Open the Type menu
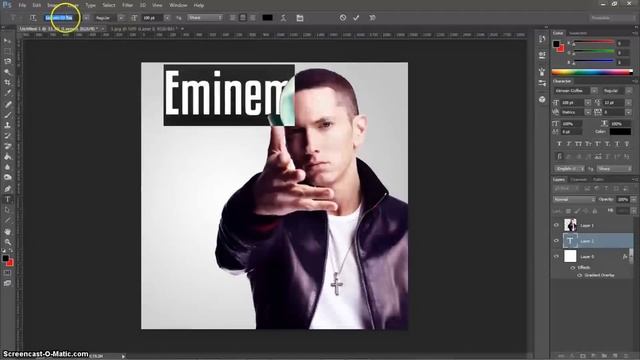640x360 pixels. pos(91,5)
